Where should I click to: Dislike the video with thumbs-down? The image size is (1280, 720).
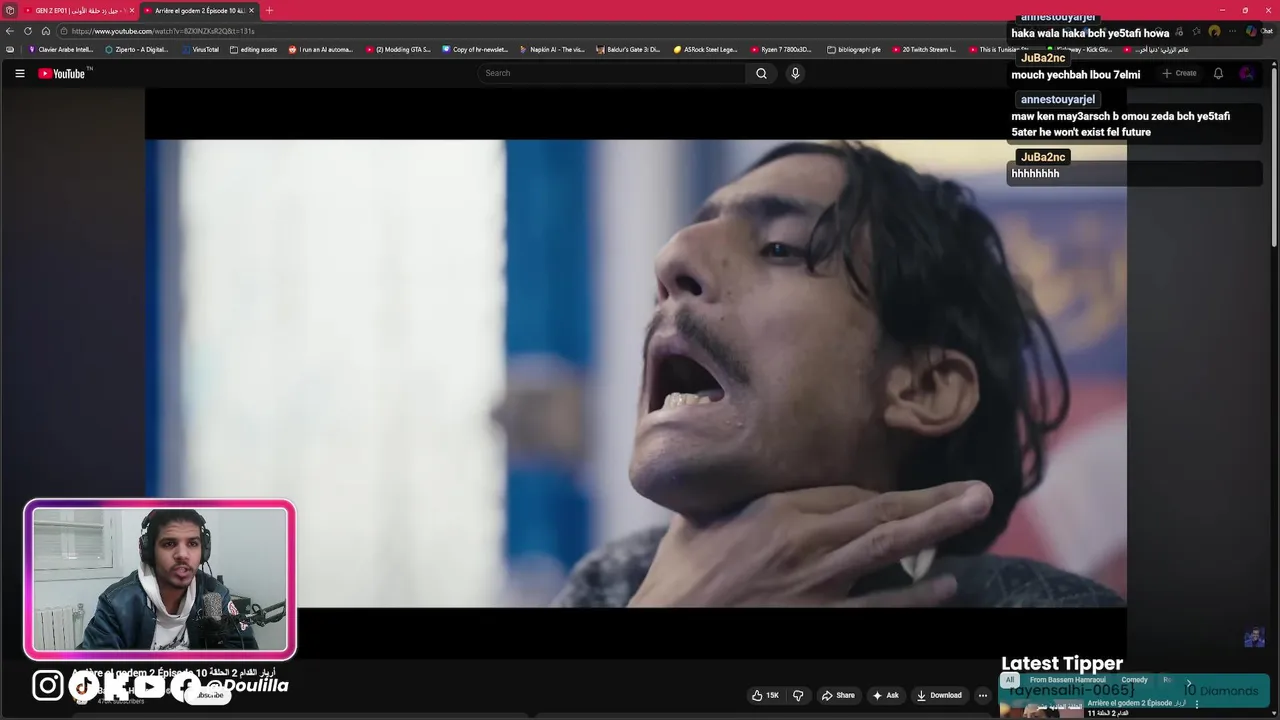point(798,695)
